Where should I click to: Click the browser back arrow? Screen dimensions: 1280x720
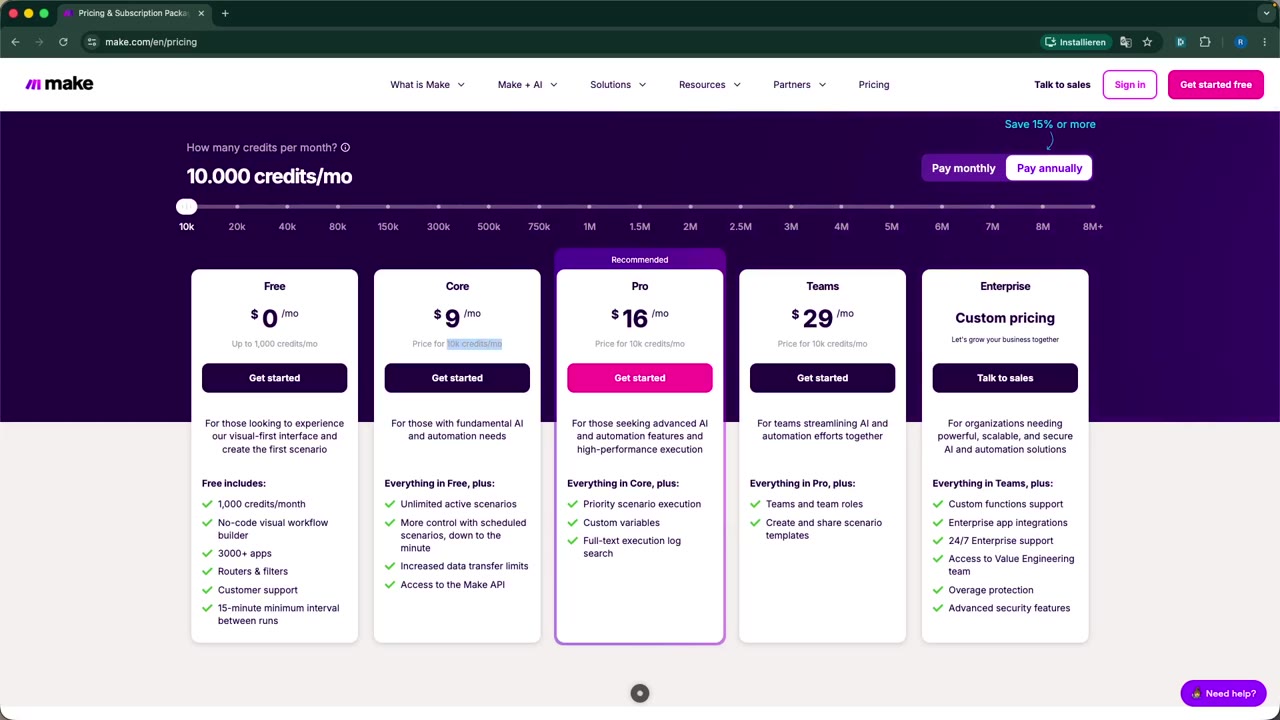coord(15,42)
